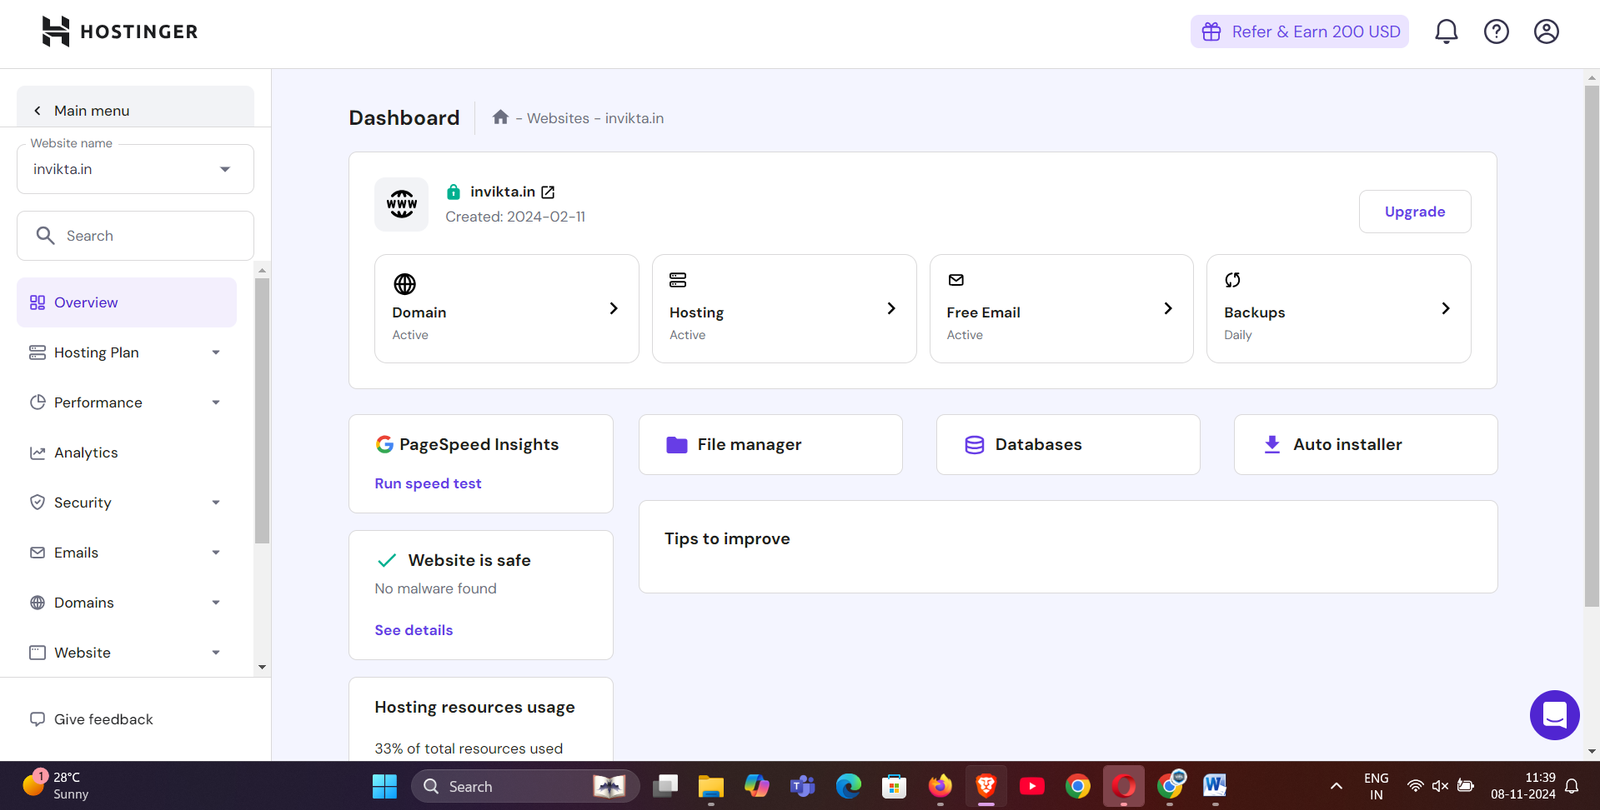Viewport: 1600px width, 810px height.
Task: Open the notifications bell icon
Action: click(1446, 32)
